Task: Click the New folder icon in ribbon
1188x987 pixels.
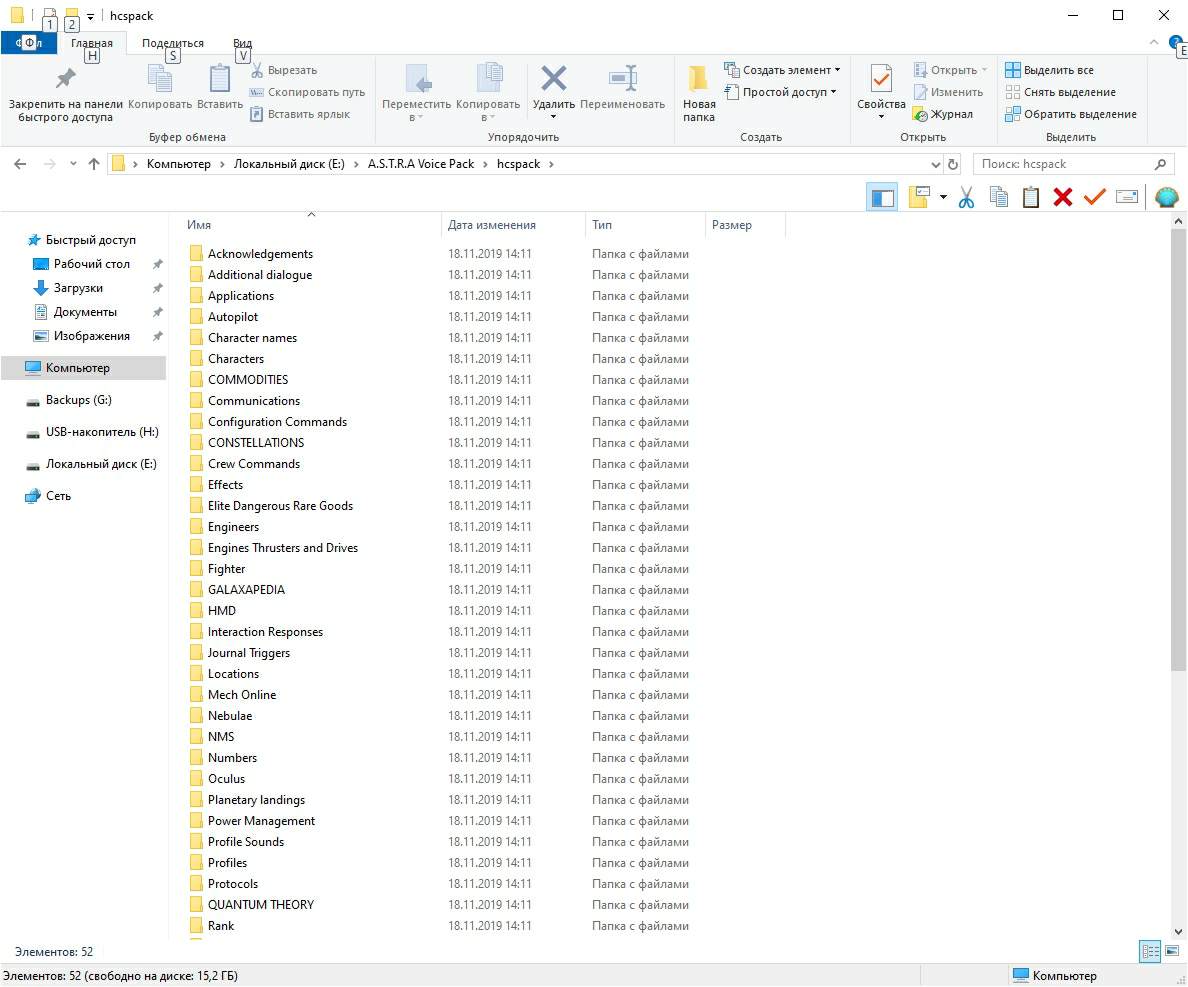Action: click(699, 92)
